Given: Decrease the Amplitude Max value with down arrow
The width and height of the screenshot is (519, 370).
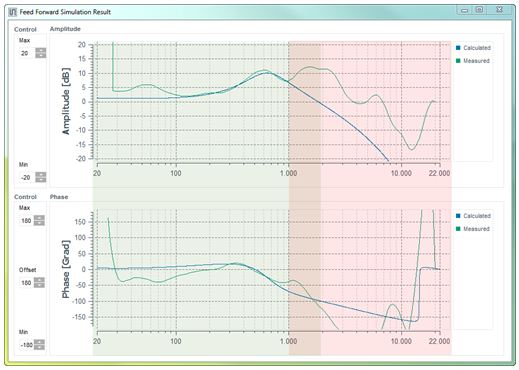Looking at the screenshot, I should pyautogui.click(x=41, y=55).
